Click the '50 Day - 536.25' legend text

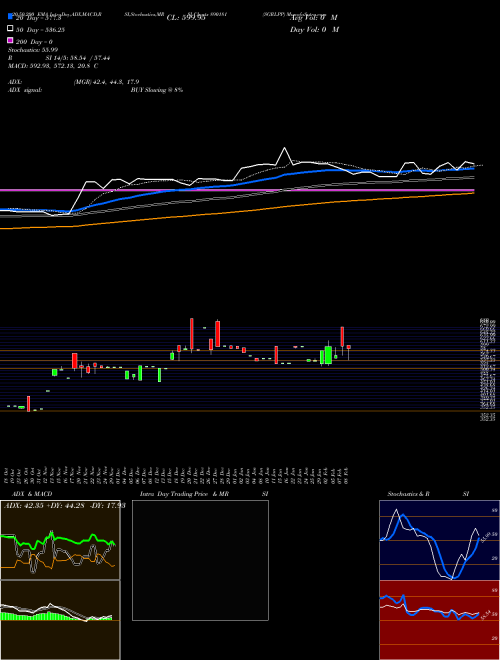point(40,30)
